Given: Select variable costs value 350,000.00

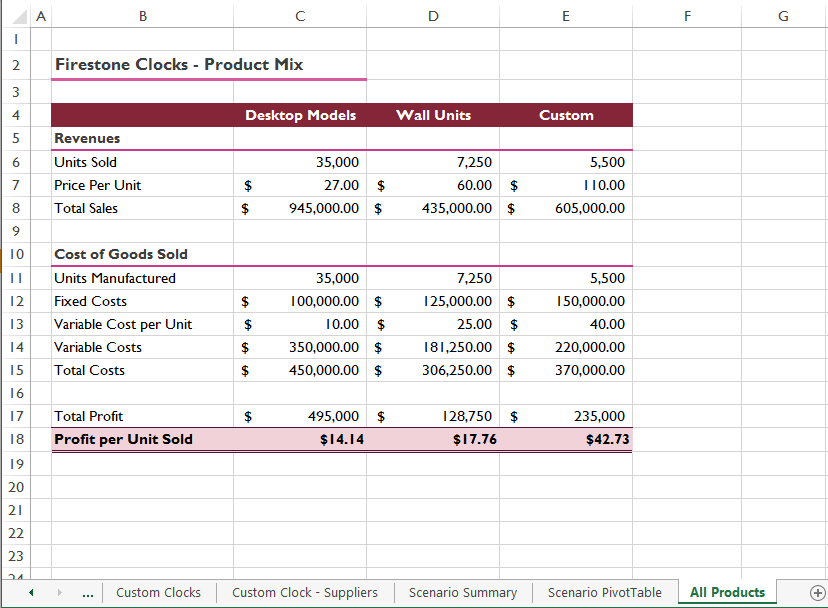Looking at the screenshot, I should click(300, 347).
